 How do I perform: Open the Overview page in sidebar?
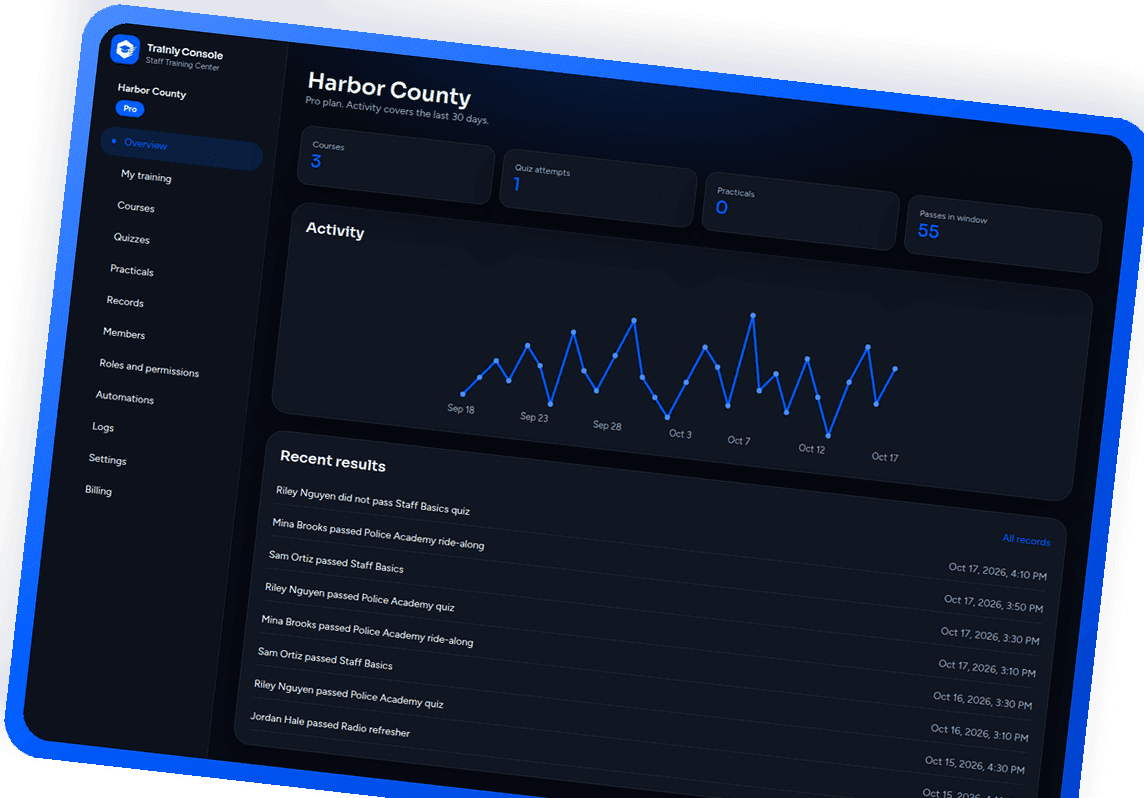point(182,150)
